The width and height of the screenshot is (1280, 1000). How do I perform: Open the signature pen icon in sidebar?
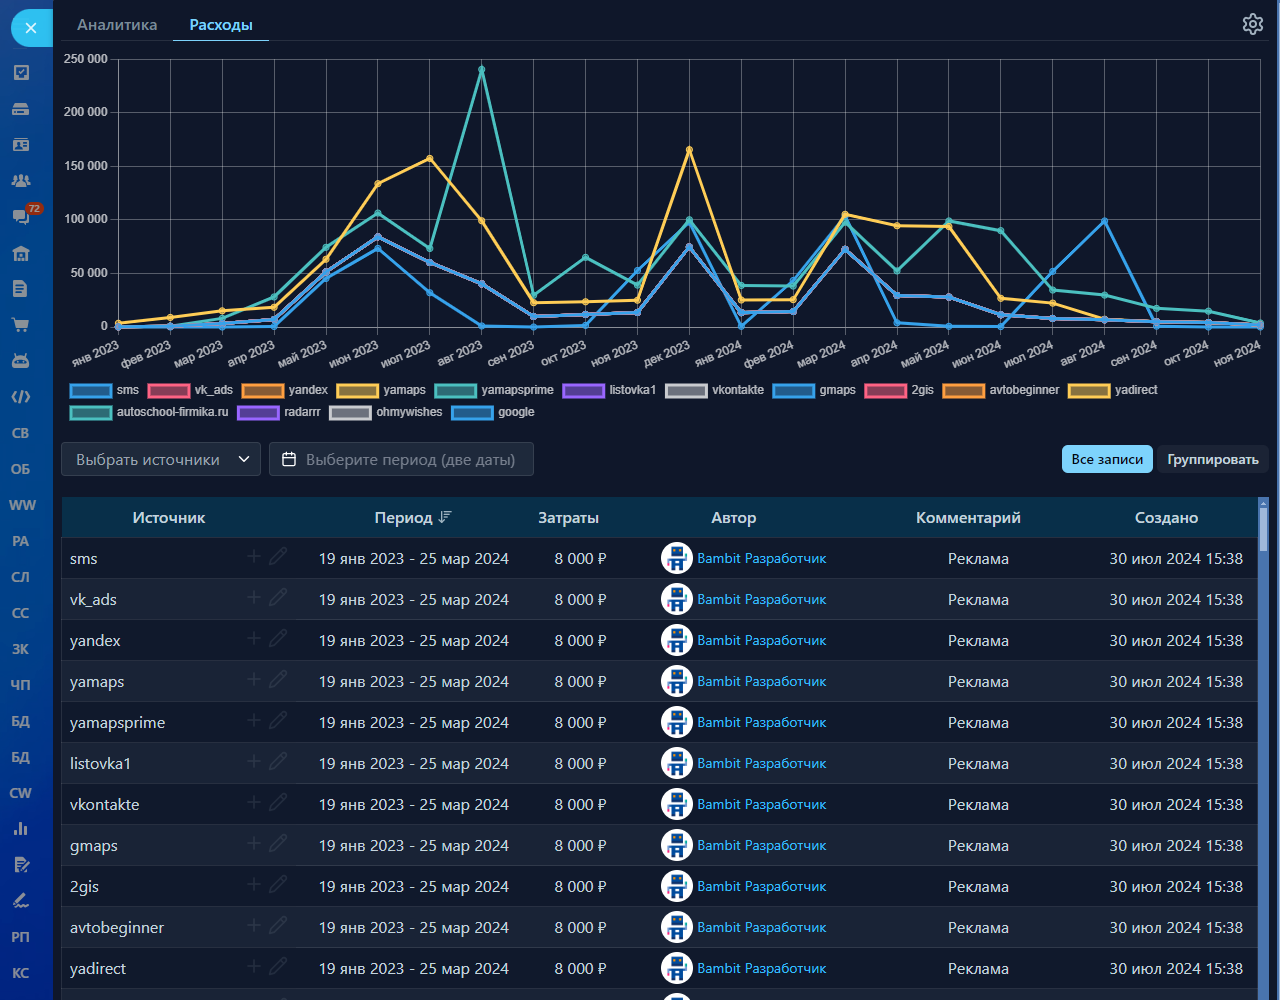[x=21, y=901]
